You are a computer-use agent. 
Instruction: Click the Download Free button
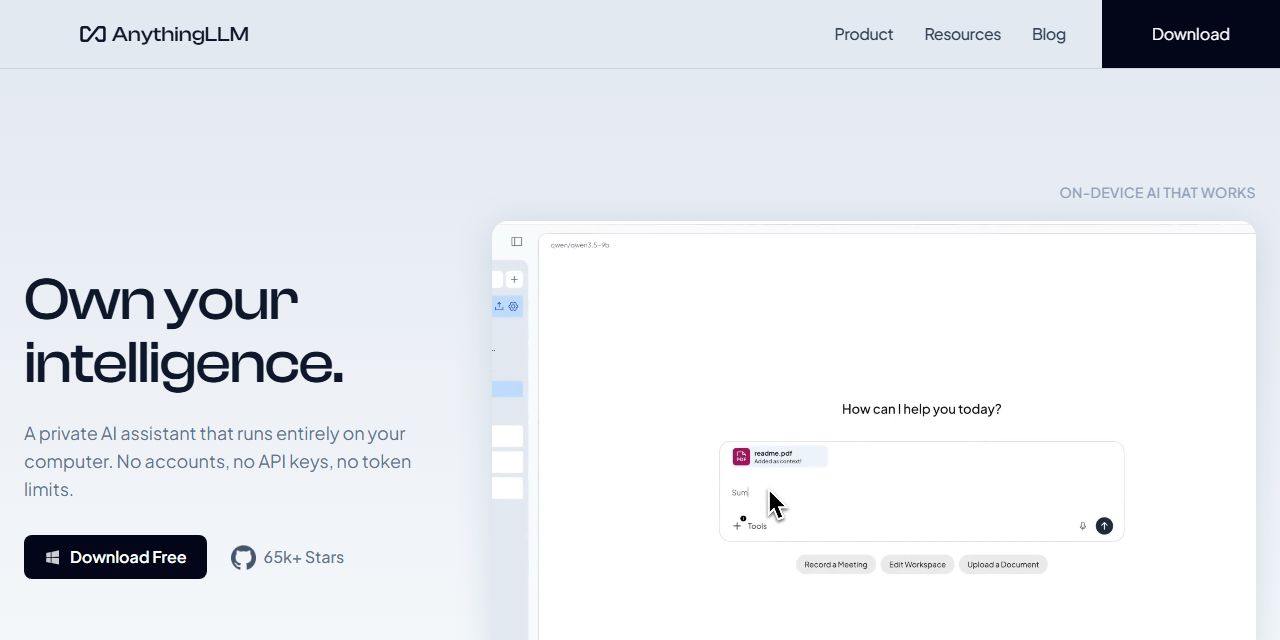[115, 557]
